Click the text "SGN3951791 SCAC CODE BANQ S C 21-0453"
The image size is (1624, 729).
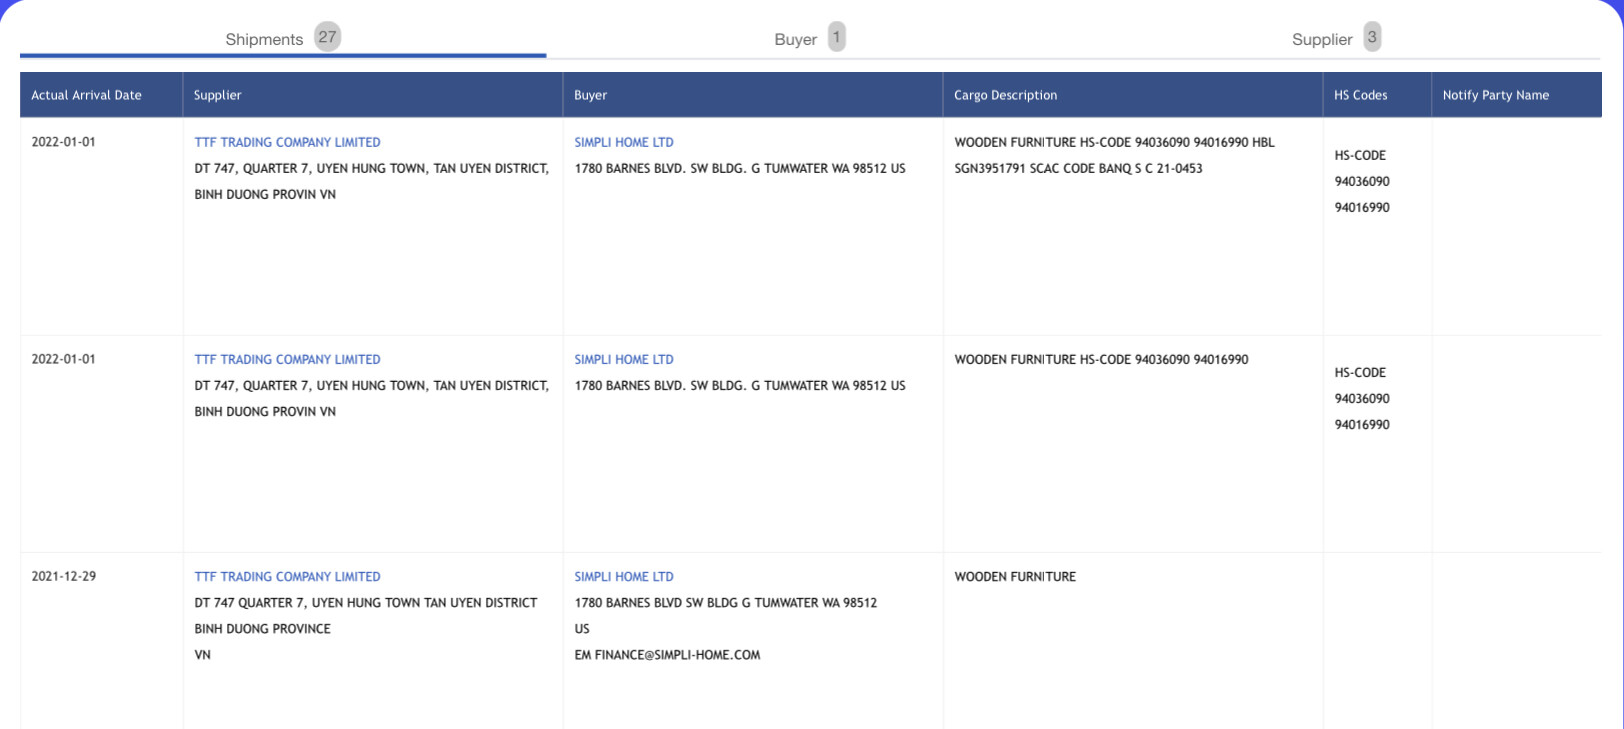(1078, 169)
